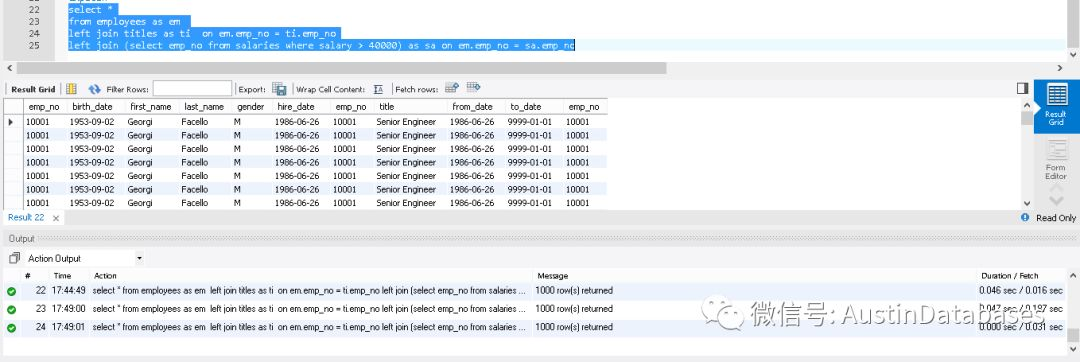Click the Read Only info icon
Screen dimensions: 1080x362
1025,217
